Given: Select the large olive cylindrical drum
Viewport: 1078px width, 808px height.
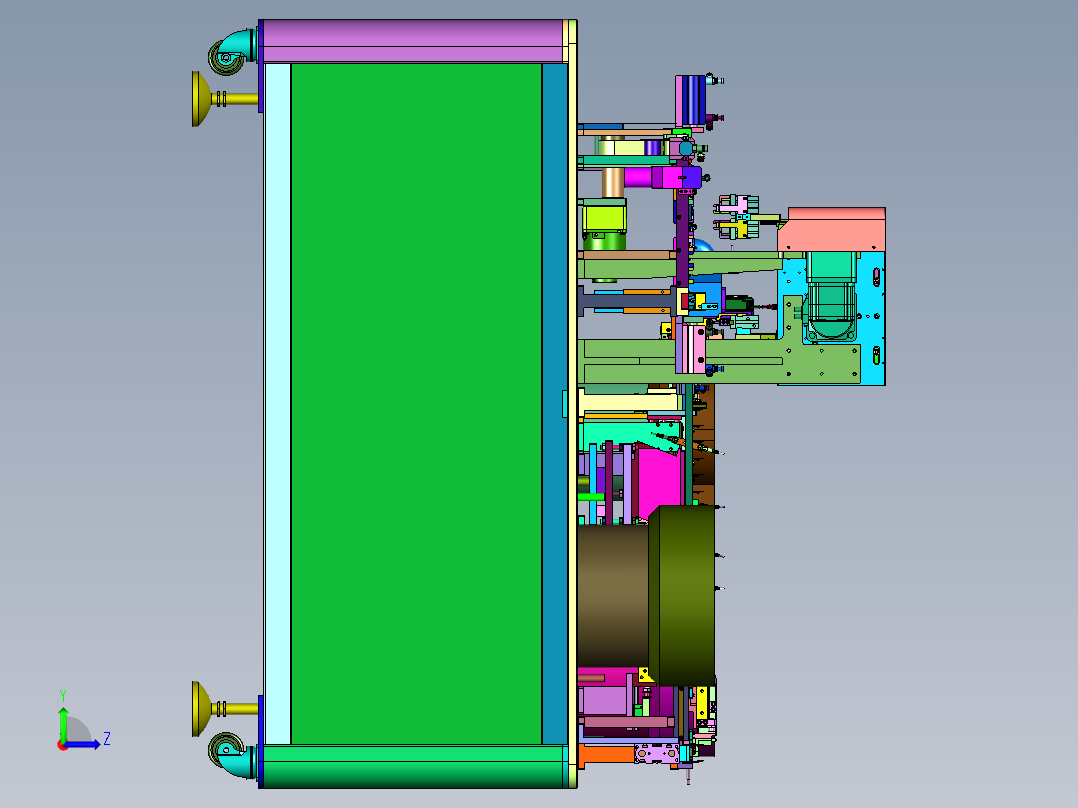Looking at the screenshot, I should point(682,596).
